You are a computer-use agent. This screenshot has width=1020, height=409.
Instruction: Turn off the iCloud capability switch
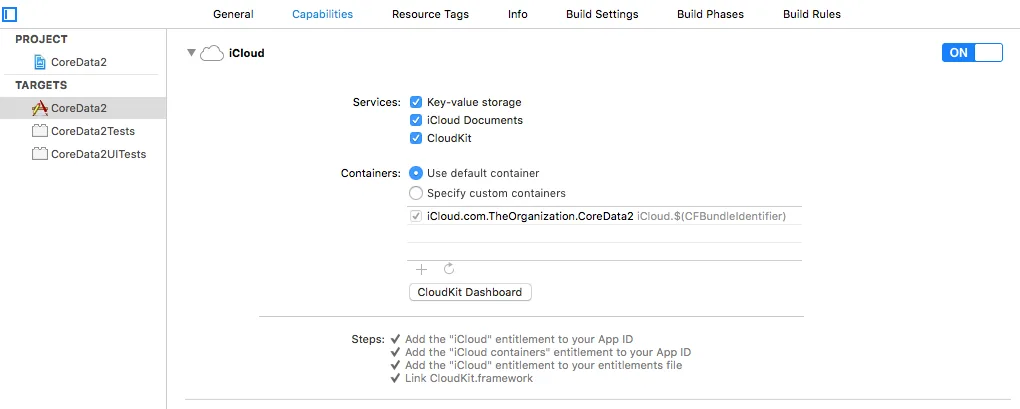coord(972,53)
